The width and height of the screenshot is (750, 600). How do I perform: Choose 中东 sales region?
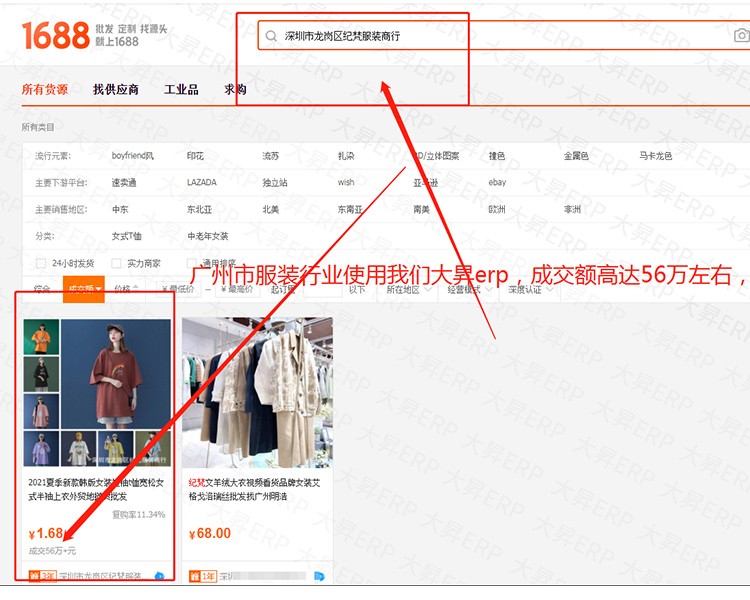pos(120,210)
